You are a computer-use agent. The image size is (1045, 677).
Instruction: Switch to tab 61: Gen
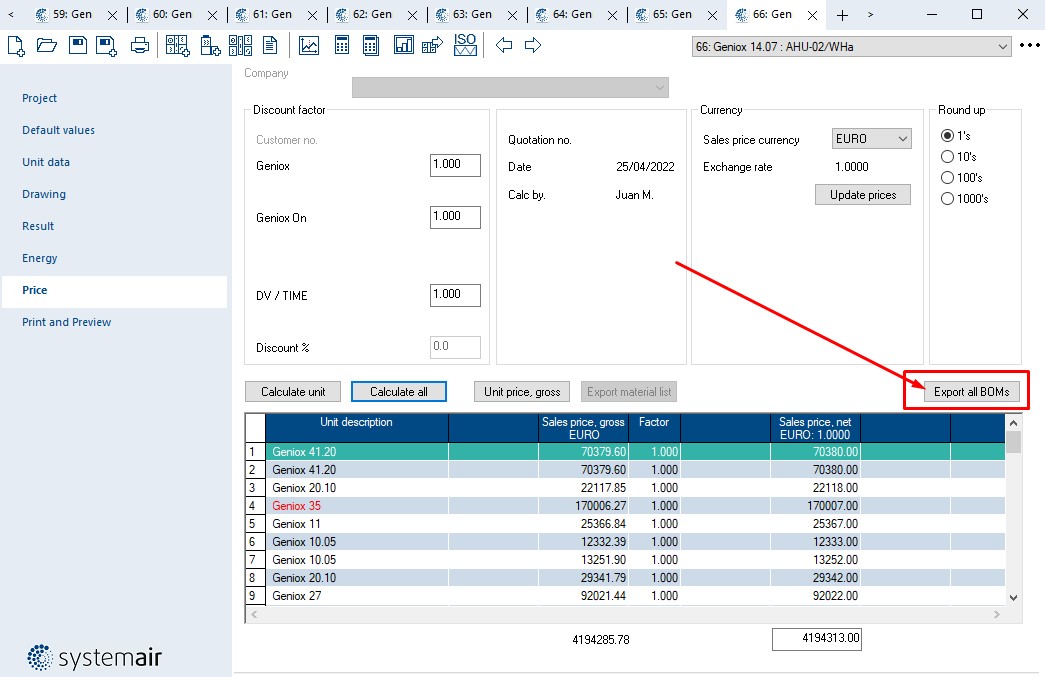tap(272, 15)
